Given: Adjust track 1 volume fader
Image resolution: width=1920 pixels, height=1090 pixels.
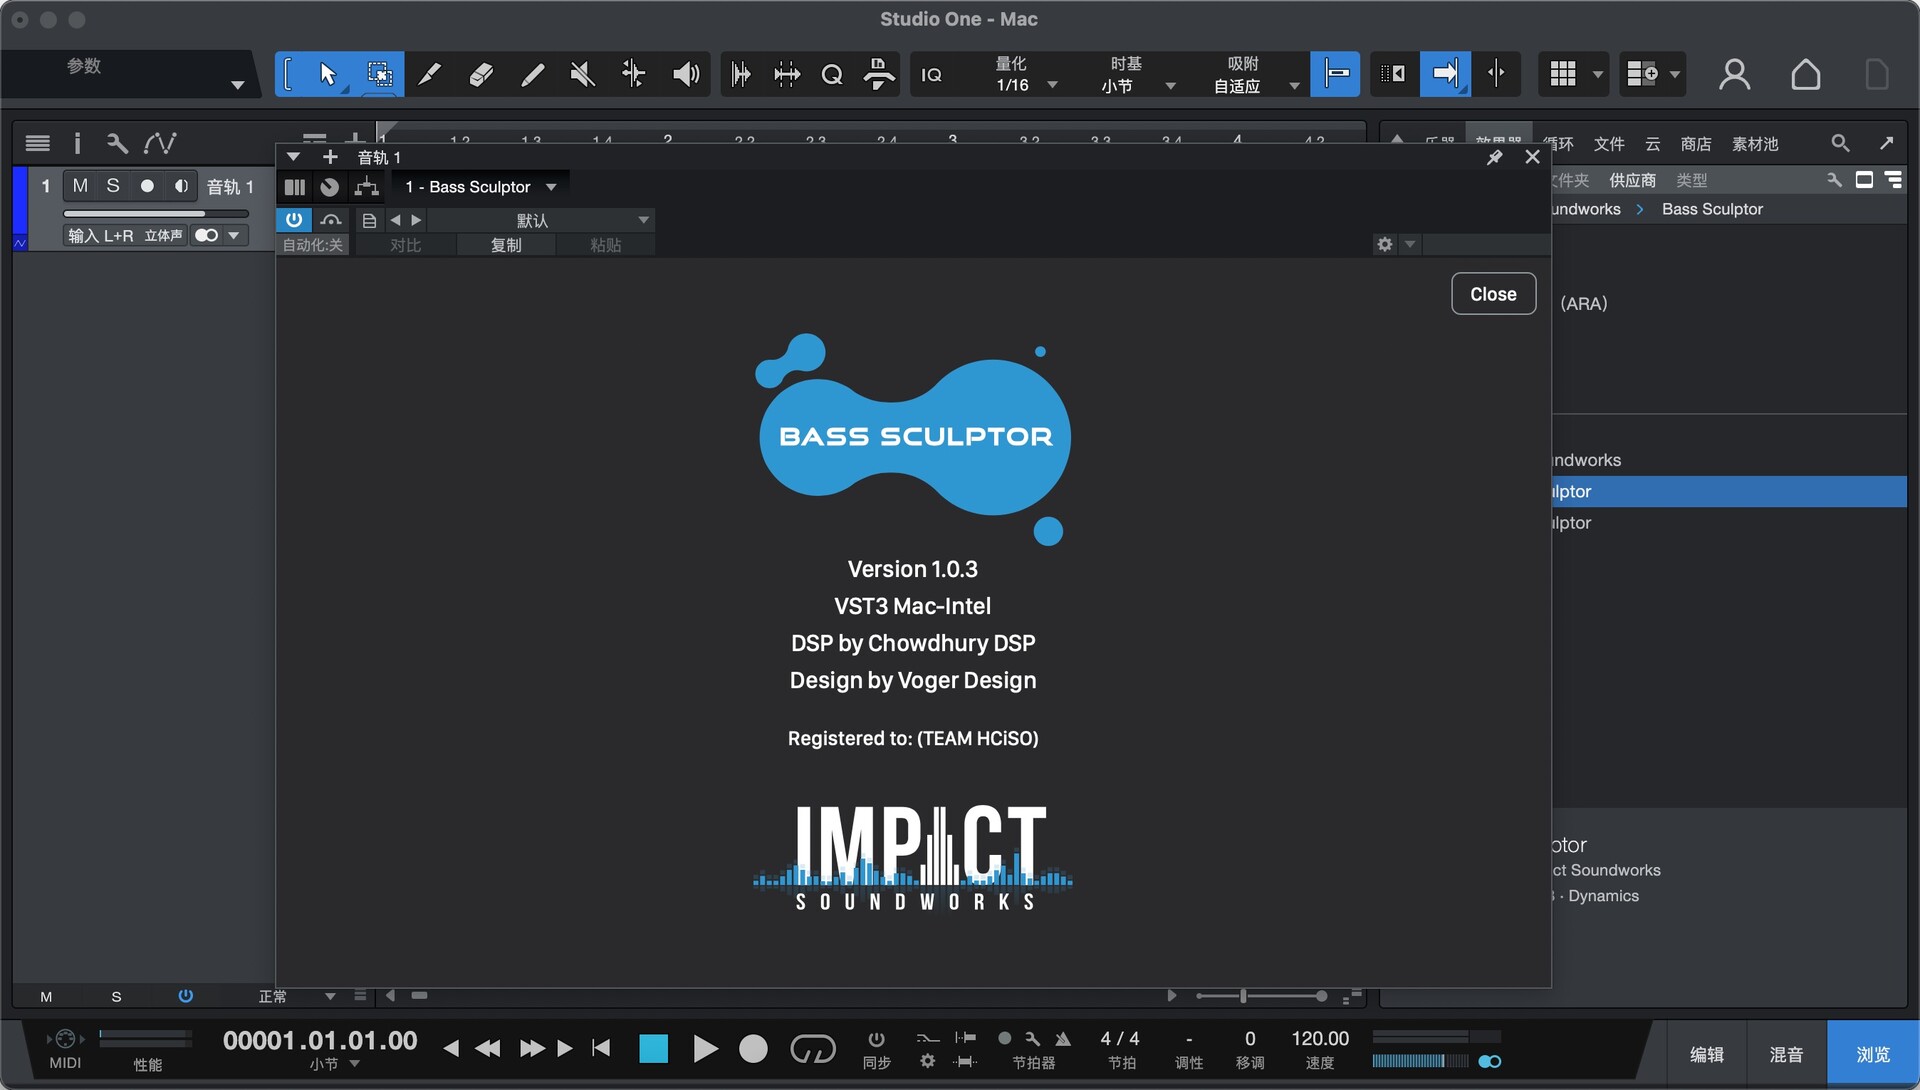Looking at the screenshot, I should 156,213.
